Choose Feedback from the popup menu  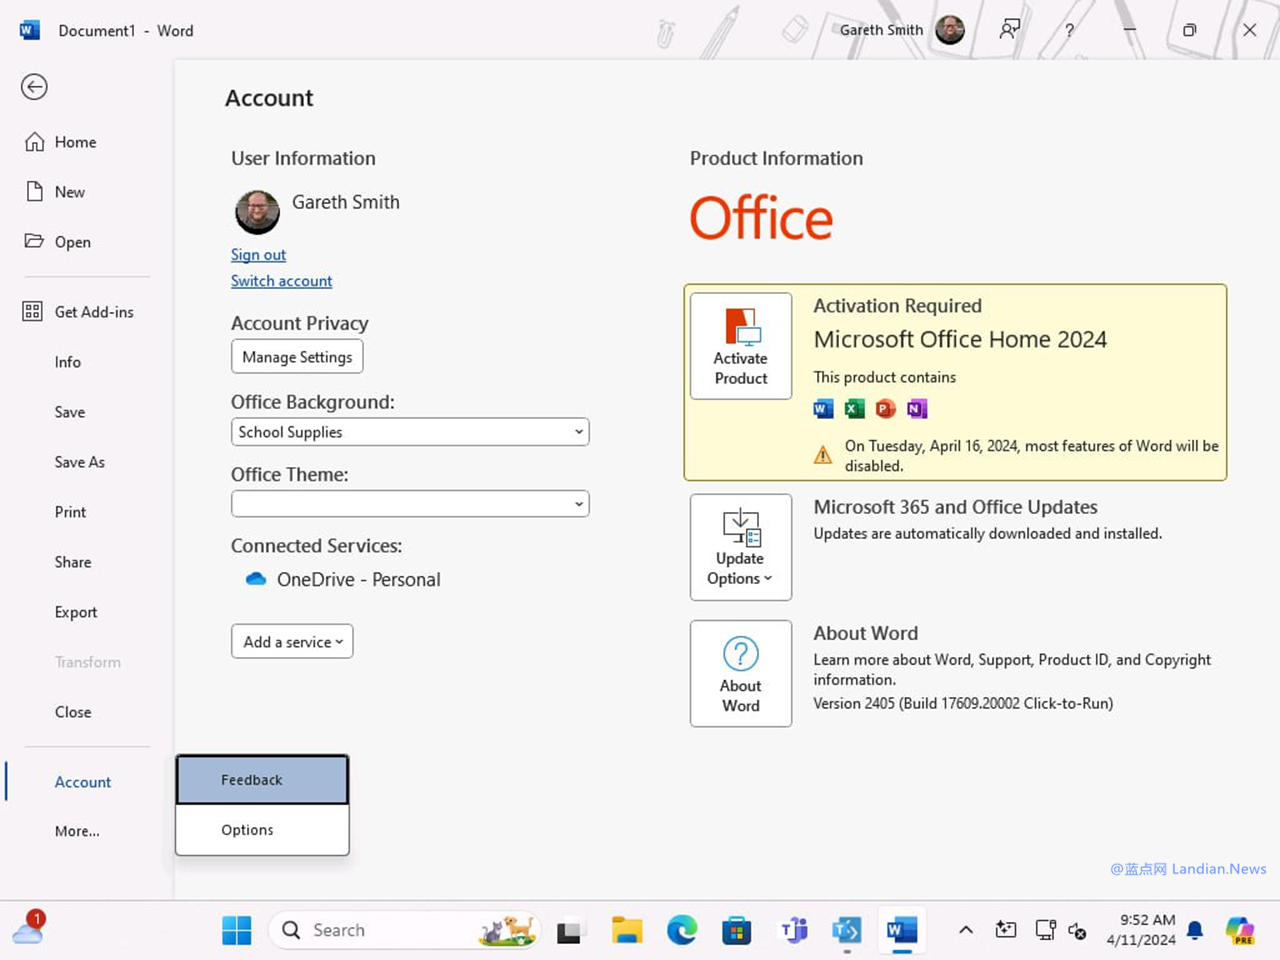[x=262, y=780]
